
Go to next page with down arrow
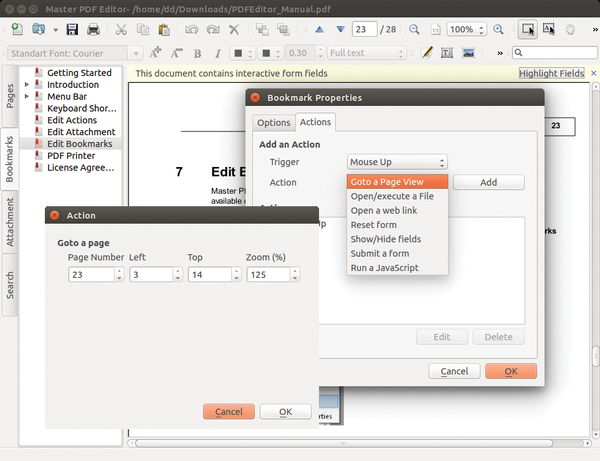[339, 30]
